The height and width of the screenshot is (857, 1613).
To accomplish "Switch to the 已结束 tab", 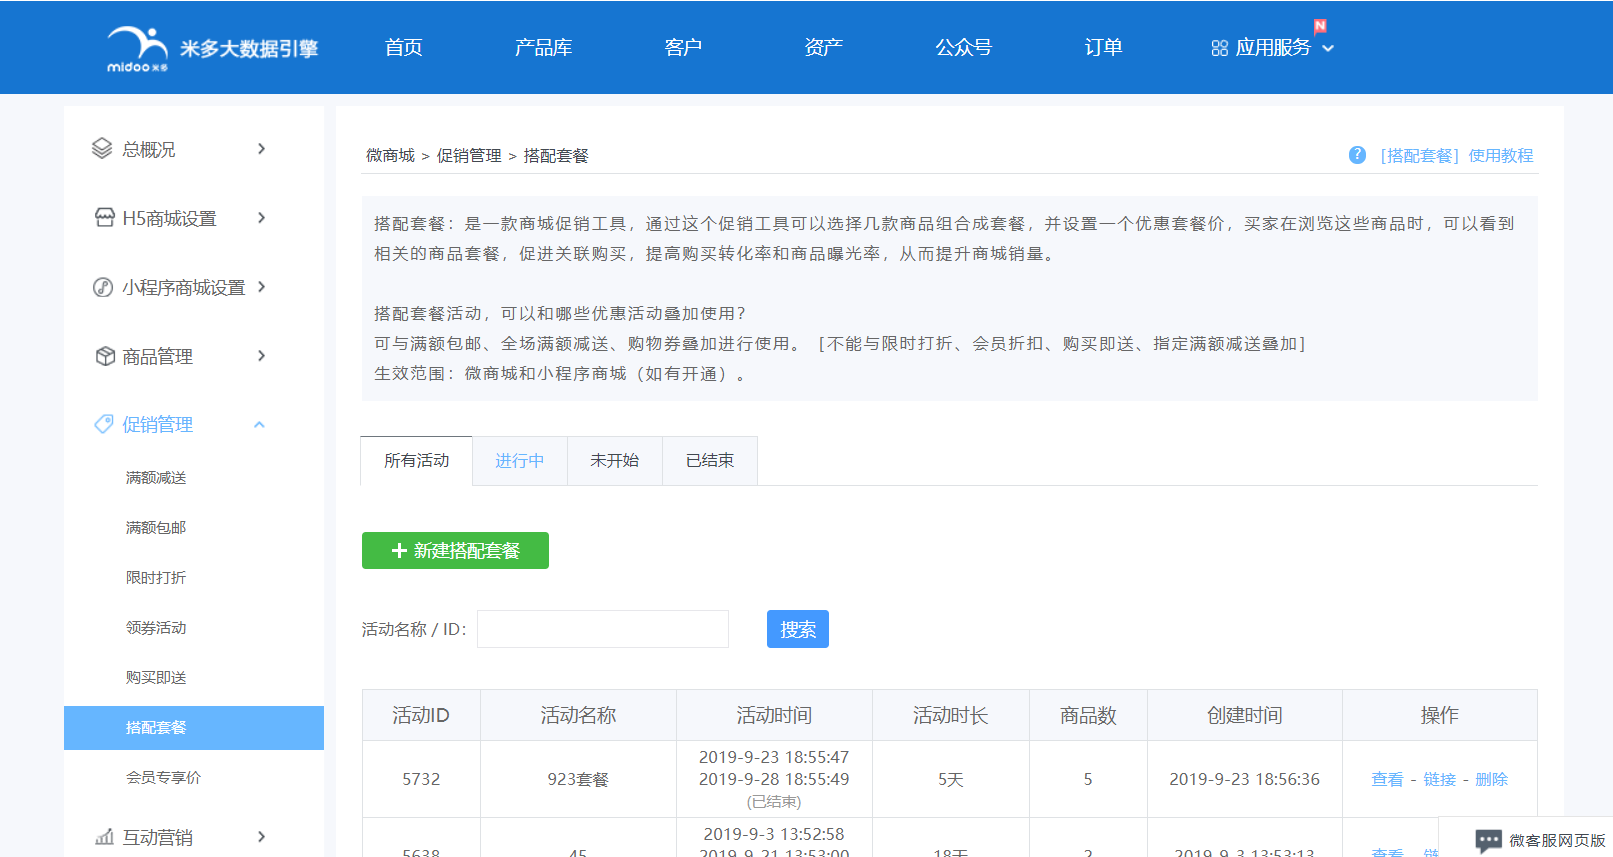I will coord(709,461).
